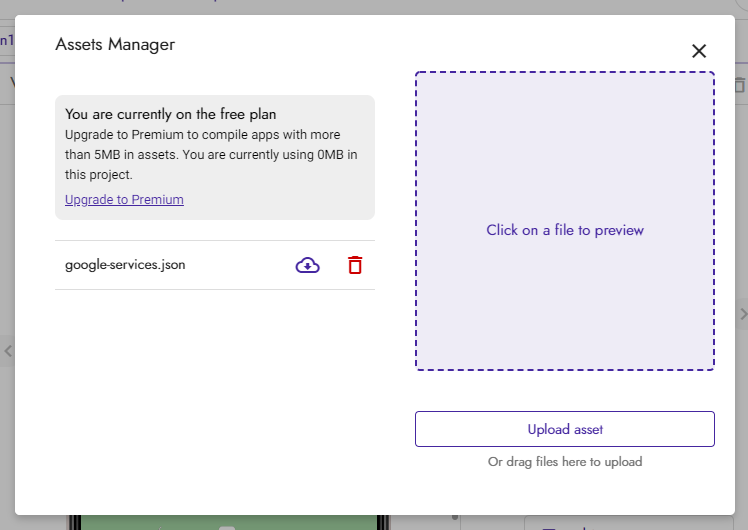This screenshot has width=748, height=530.
Task: Click the 'Or drag files here to upload' hint
Action: point(565,462)
